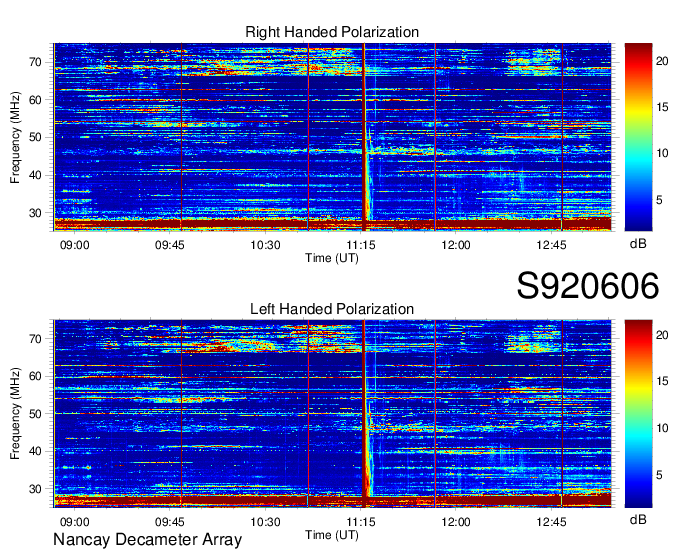Image resolution: width=680 pixels, height=552 pixels.
Task: Click the right-handed plot's dB color bar
Action: [x=638, y=137]
